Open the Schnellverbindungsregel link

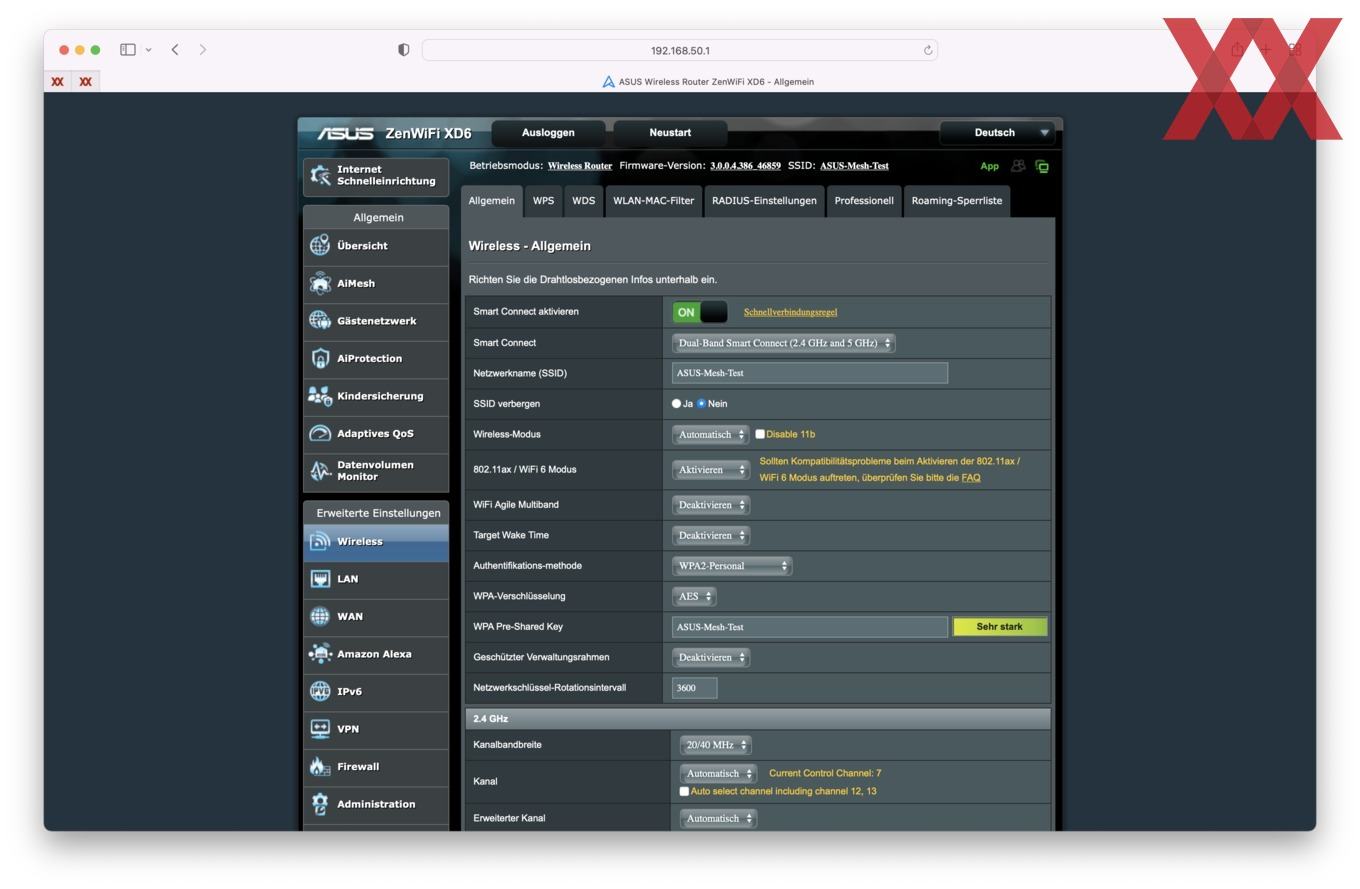(790, 312)
